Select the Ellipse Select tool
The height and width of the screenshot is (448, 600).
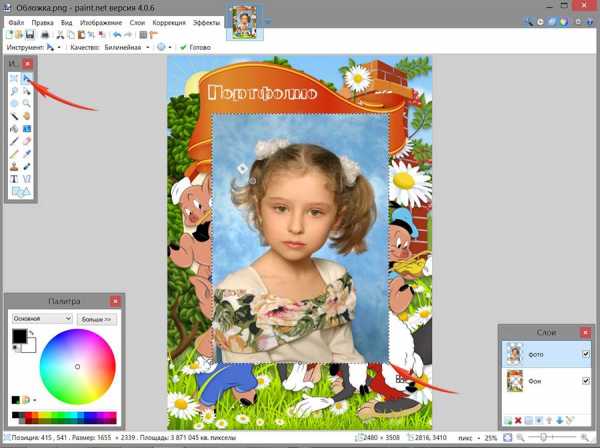14,104
